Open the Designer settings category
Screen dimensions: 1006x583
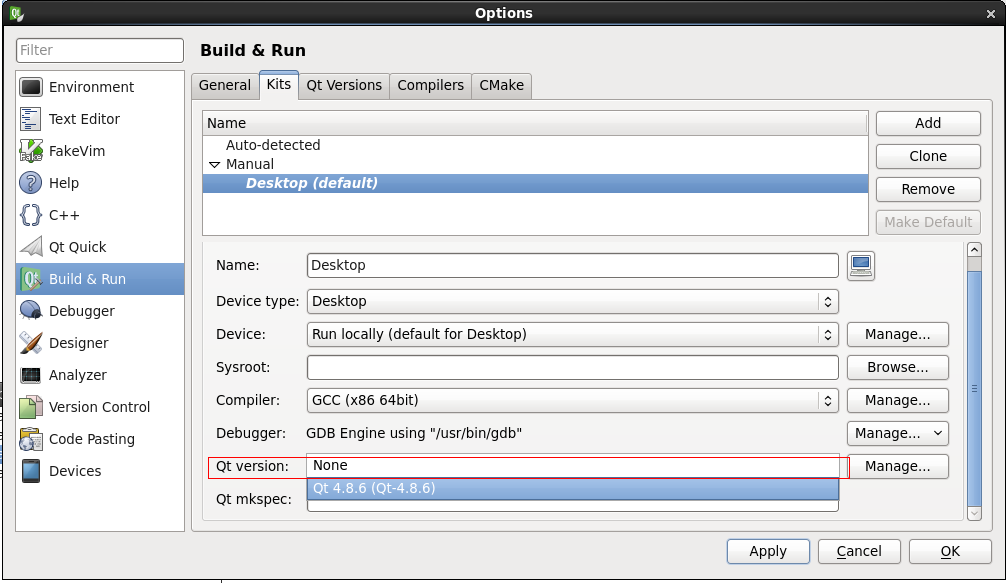pos(78,343)
